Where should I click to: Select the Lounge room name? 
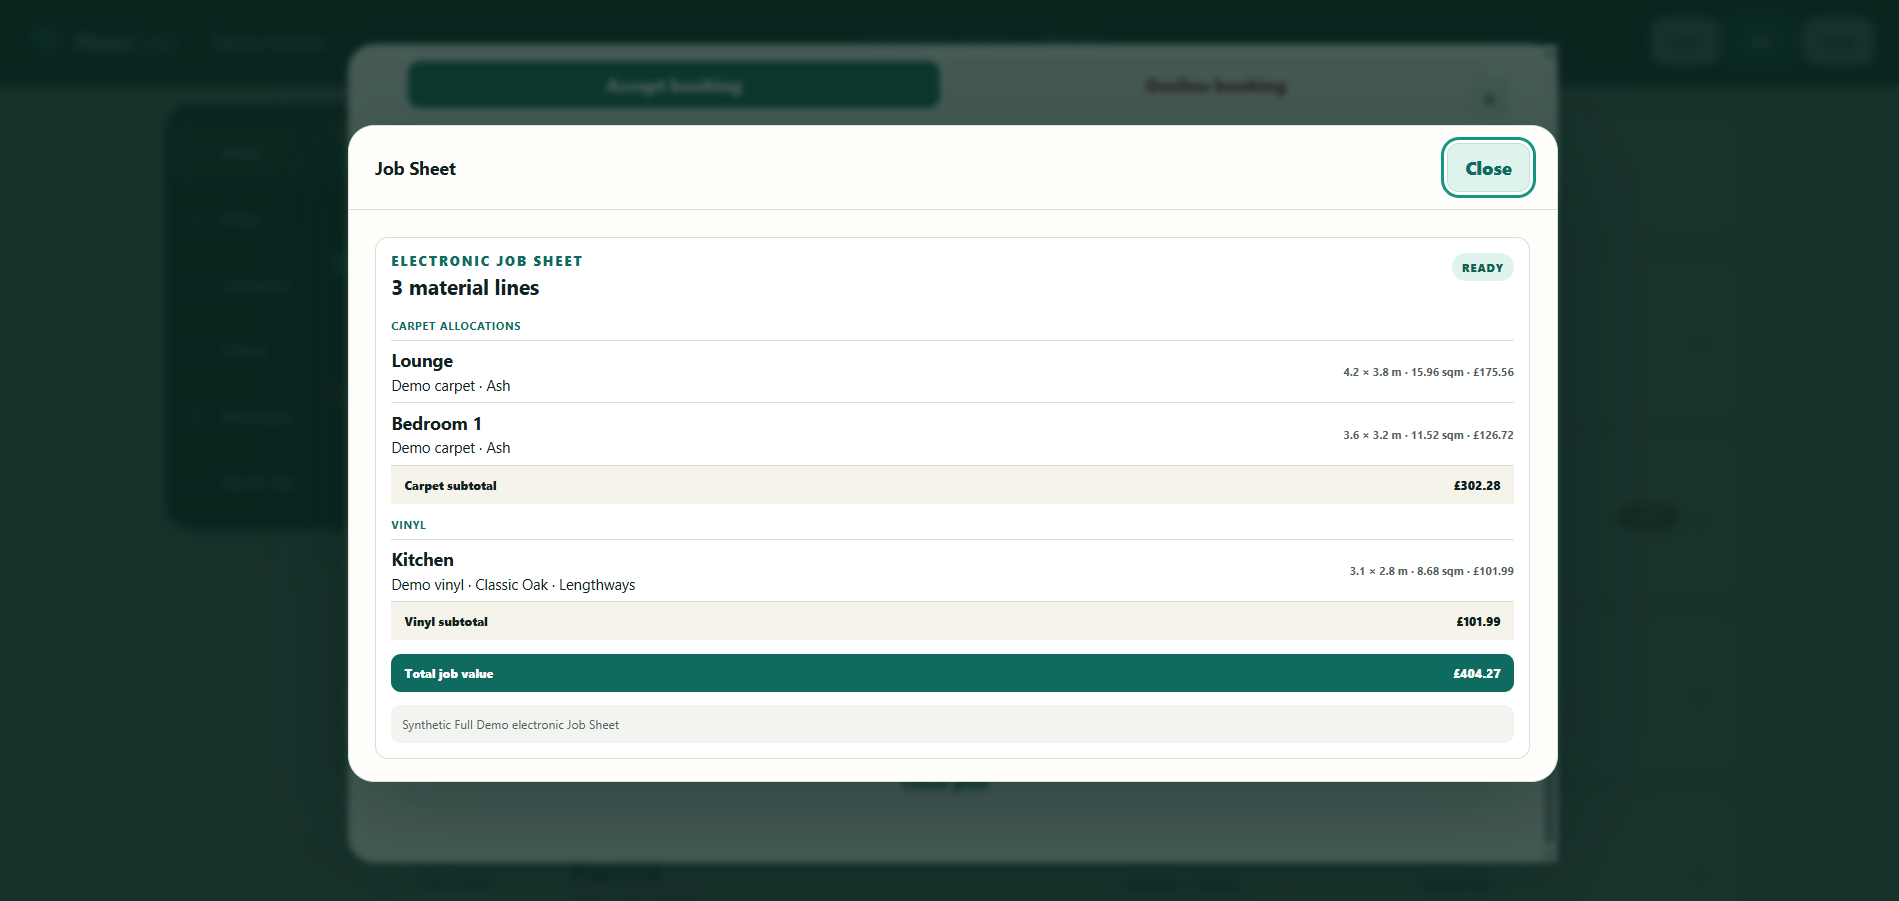(x=422, y=361)
